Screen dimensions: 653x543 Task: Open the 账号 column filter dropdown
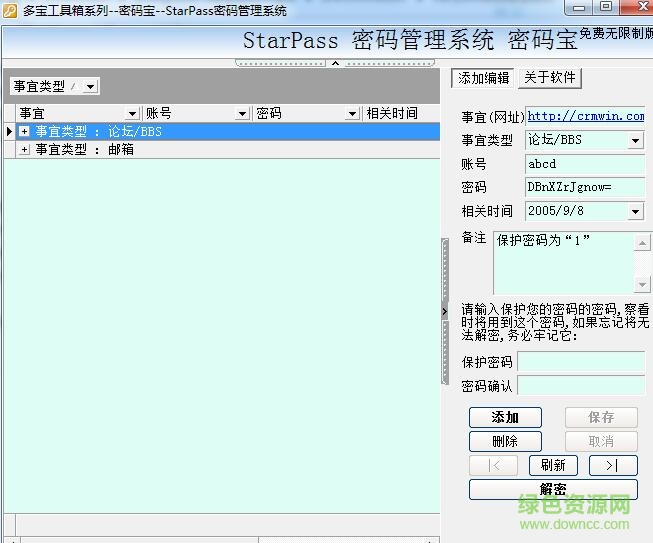tap(242, 113)
